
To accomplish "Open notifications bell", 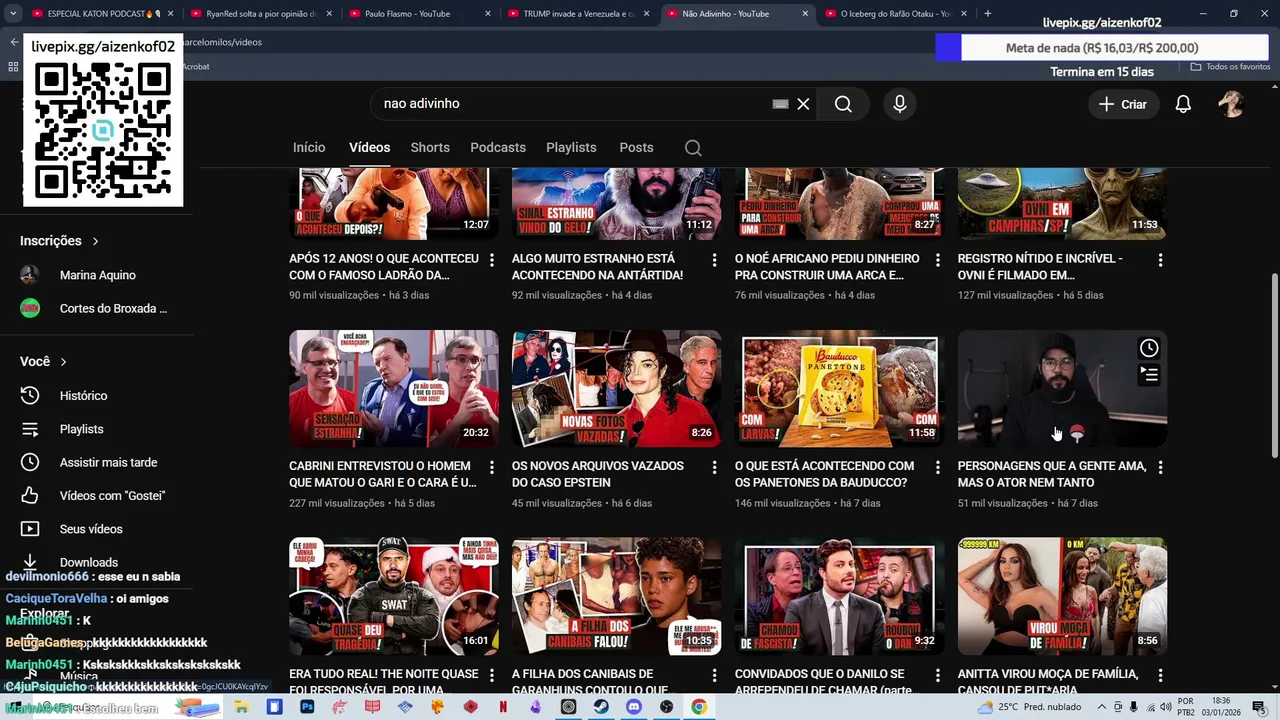I will [1183, 104].
